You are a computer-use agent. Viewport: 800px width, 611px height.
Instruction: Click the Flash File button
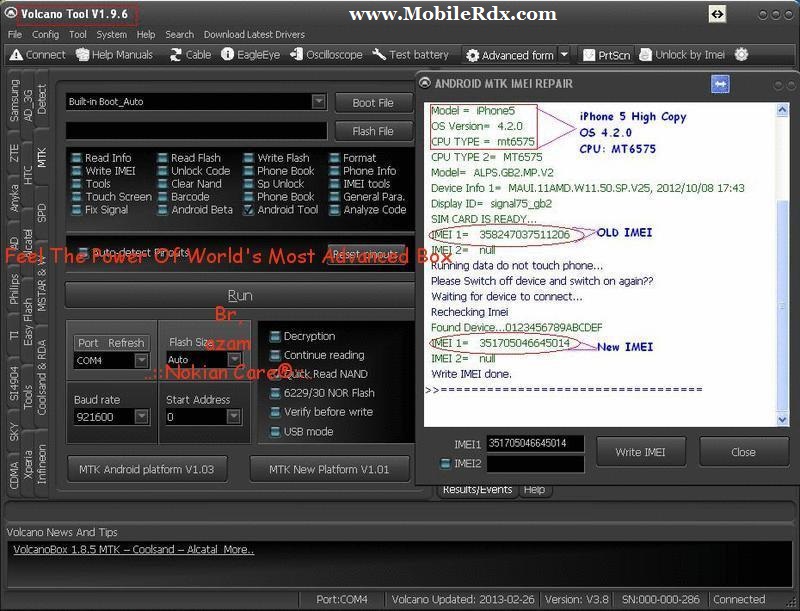pyautogui.click(x=373, y=131)
